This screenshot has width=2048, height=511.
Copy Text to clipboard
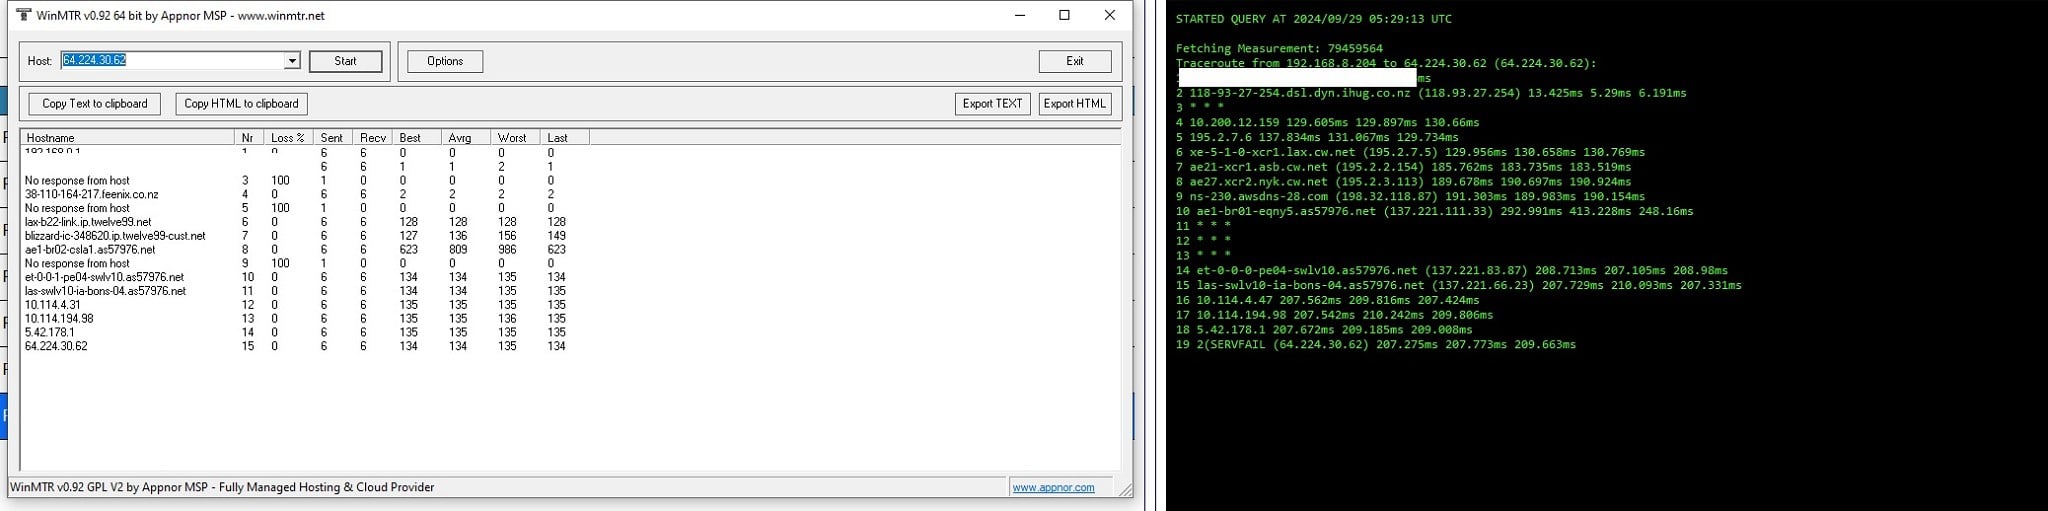95,104
